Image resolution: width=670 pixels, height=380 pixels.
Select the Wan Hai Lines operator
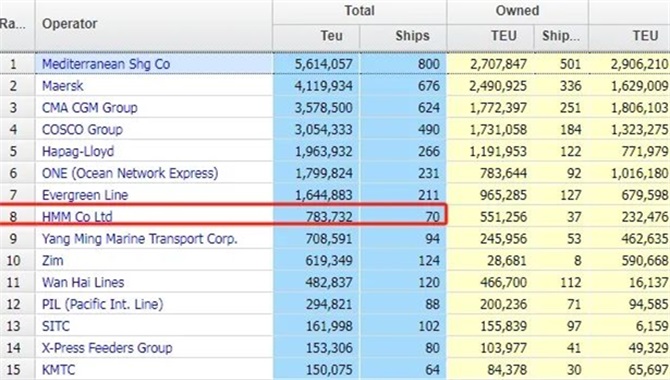point(83,282)
